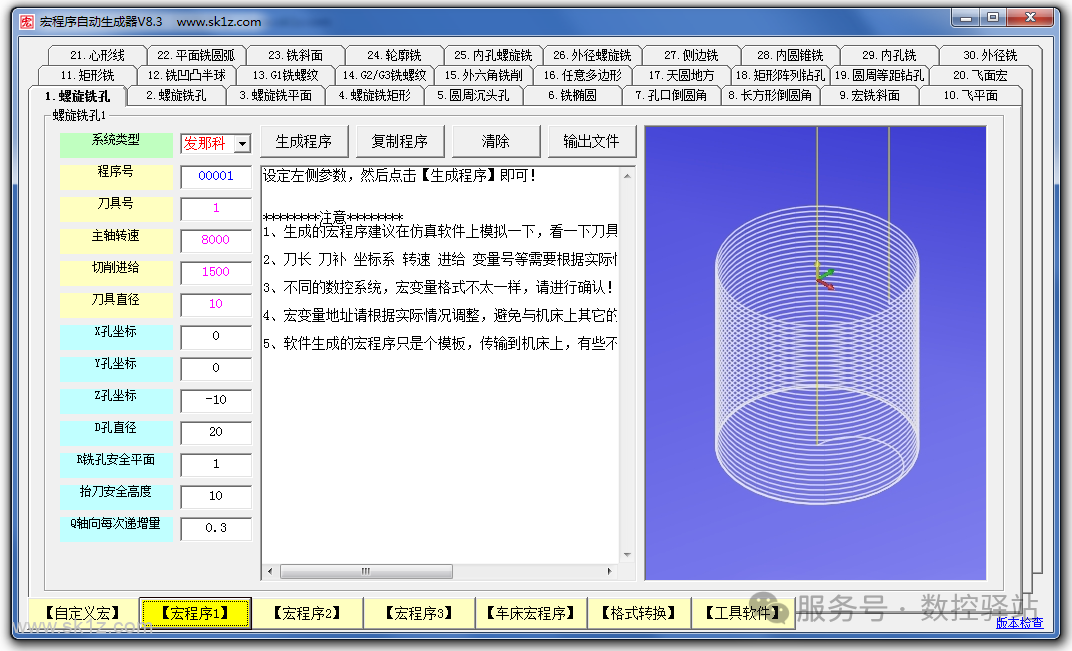Select tab 21. 心形线
The height and width of the screenshot is (651, 1072).
tap(98, 55)
